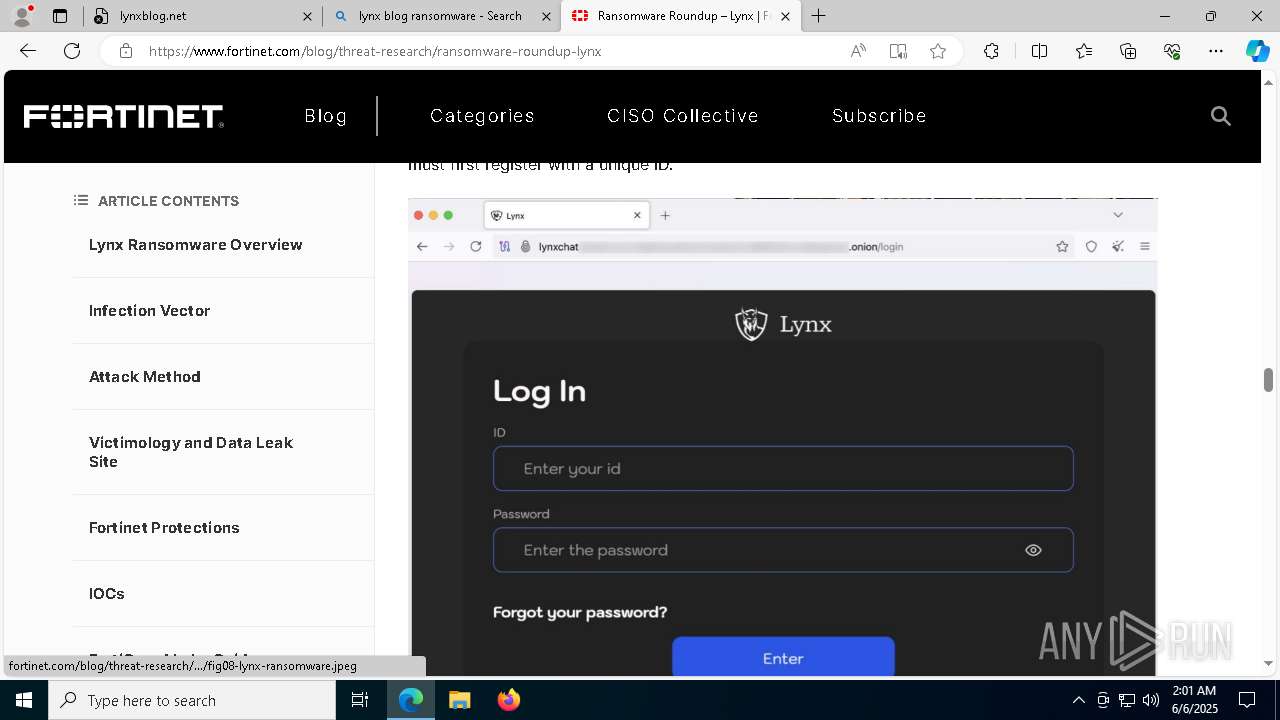Open Browser essentials icon

pyautogui.click(x=1172, y=51)
